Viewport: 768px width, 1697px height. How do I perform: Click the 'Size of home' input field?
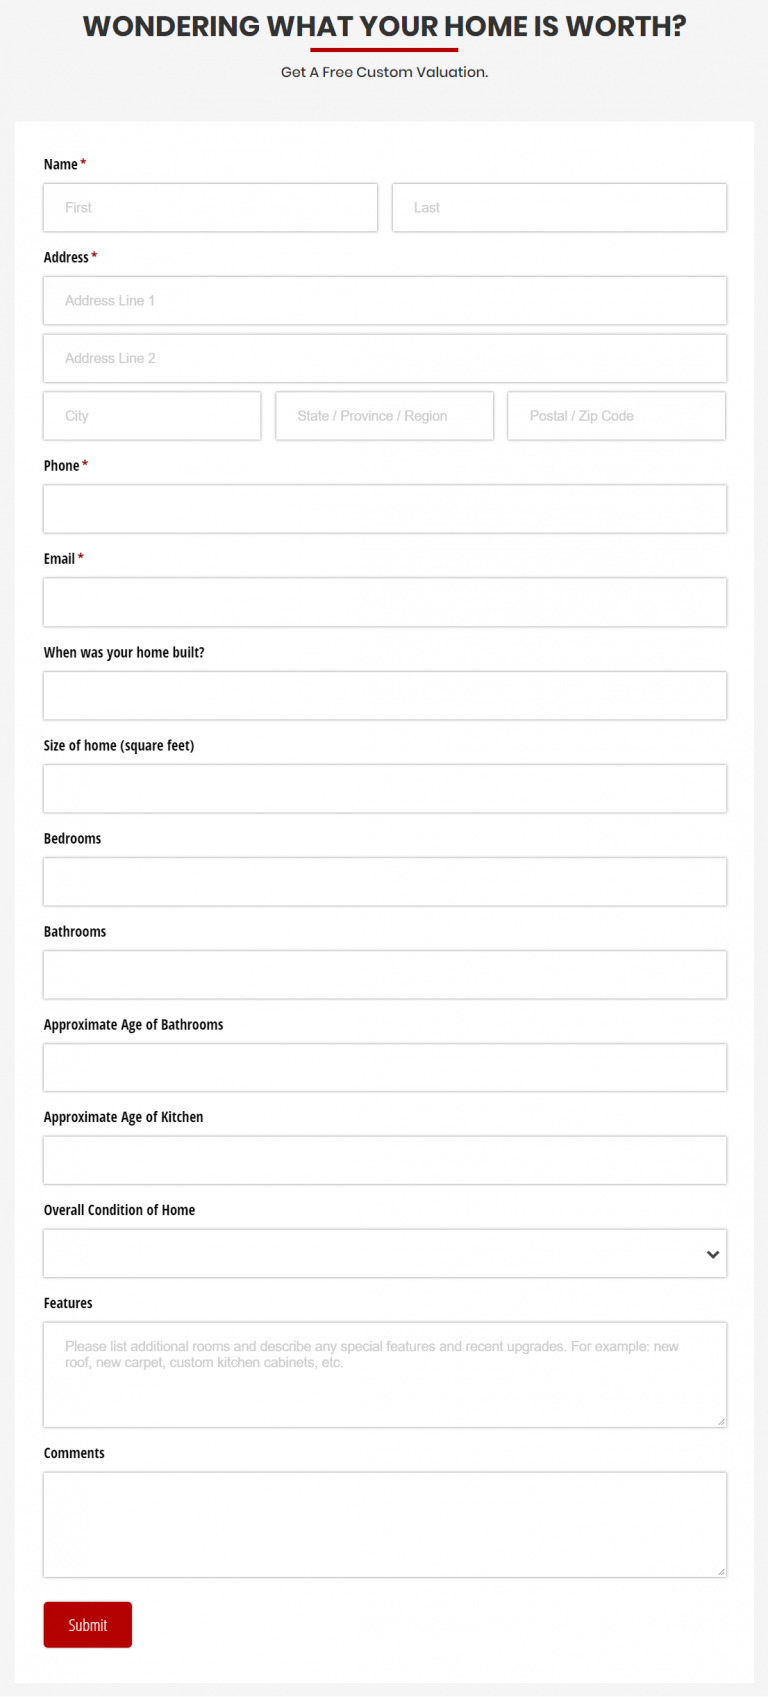tap(384, 788)
